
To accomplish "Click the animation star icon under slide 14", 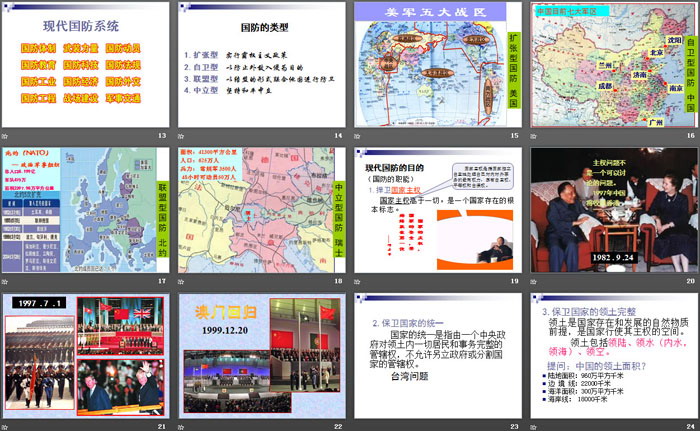I will point(184,136).
